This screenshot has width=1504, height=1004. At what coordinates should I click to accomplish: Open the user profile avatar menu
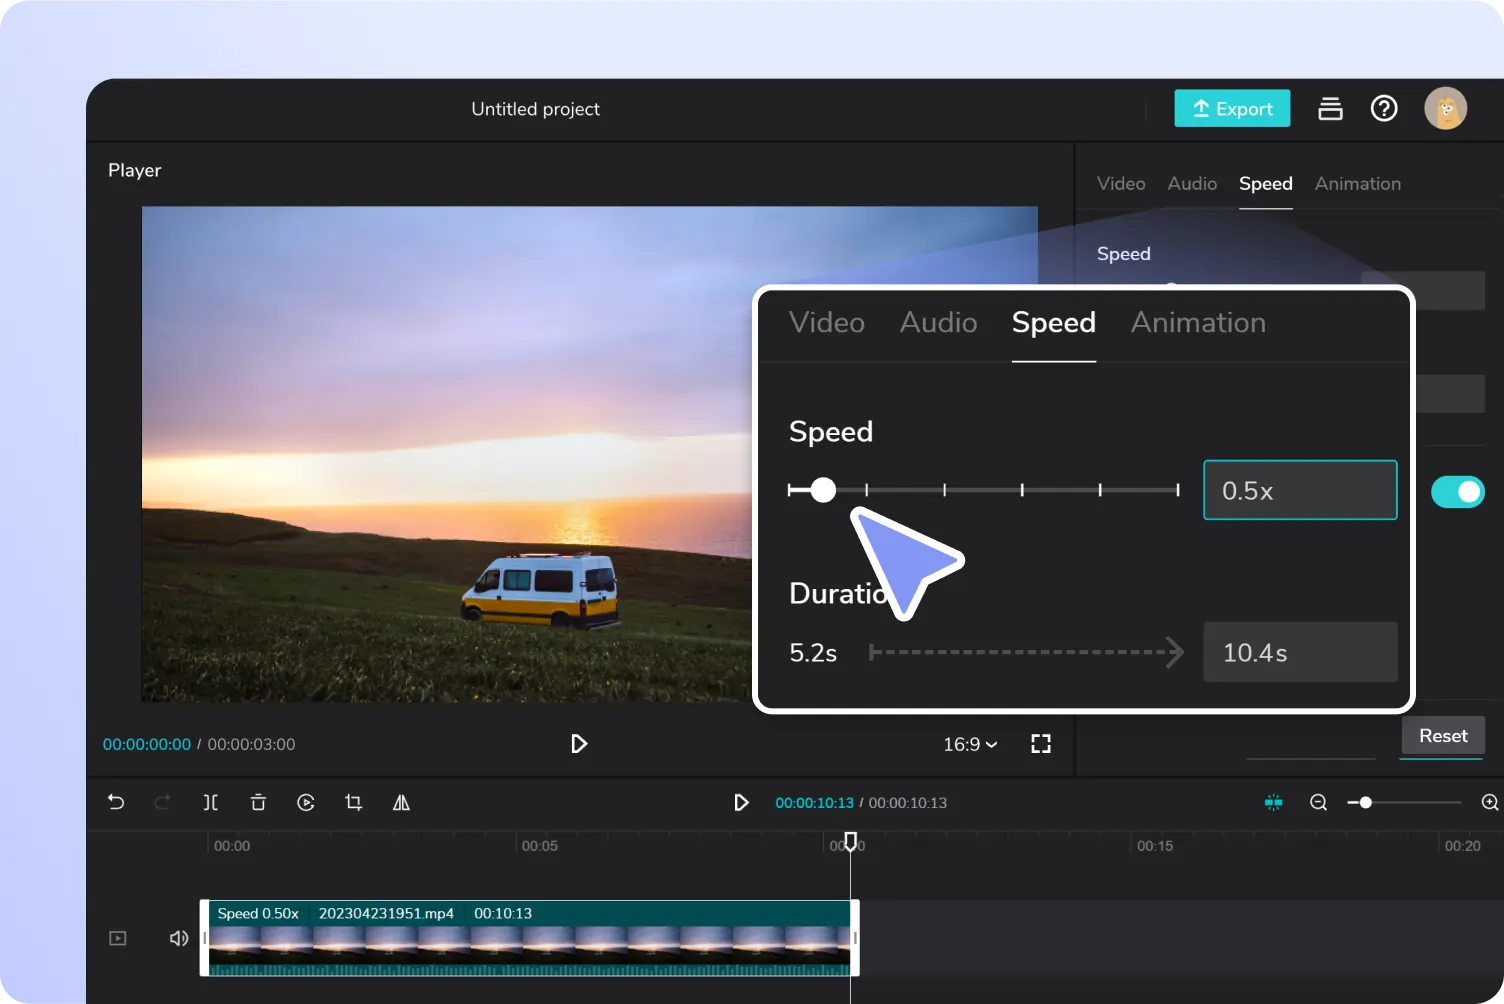pos(1445,108)
